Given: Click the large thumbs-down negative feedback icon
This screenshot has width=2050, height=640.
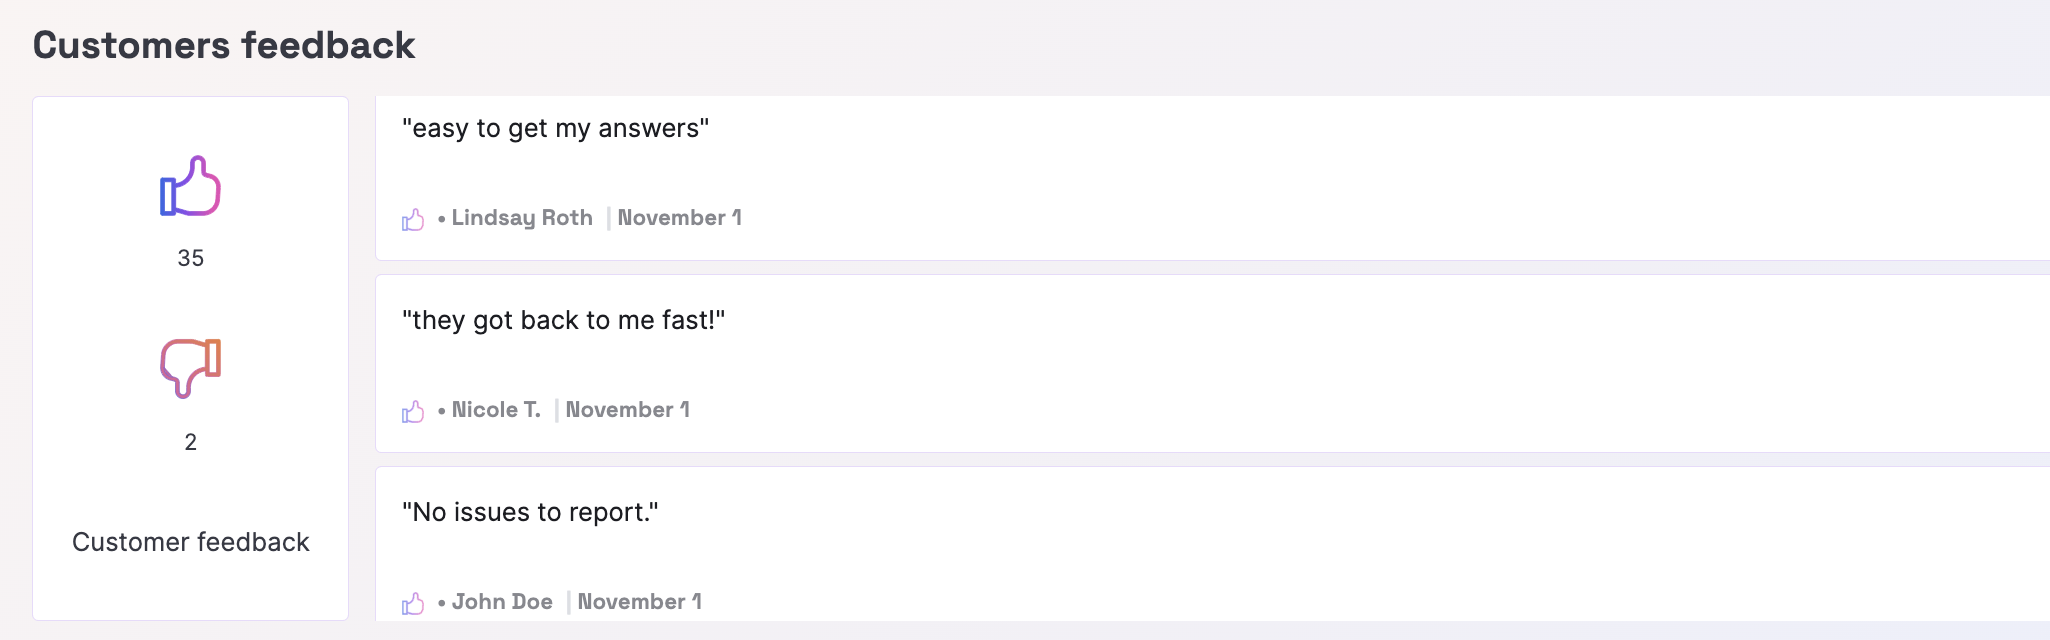Looking at the screenshot, I should pos(190,368).
